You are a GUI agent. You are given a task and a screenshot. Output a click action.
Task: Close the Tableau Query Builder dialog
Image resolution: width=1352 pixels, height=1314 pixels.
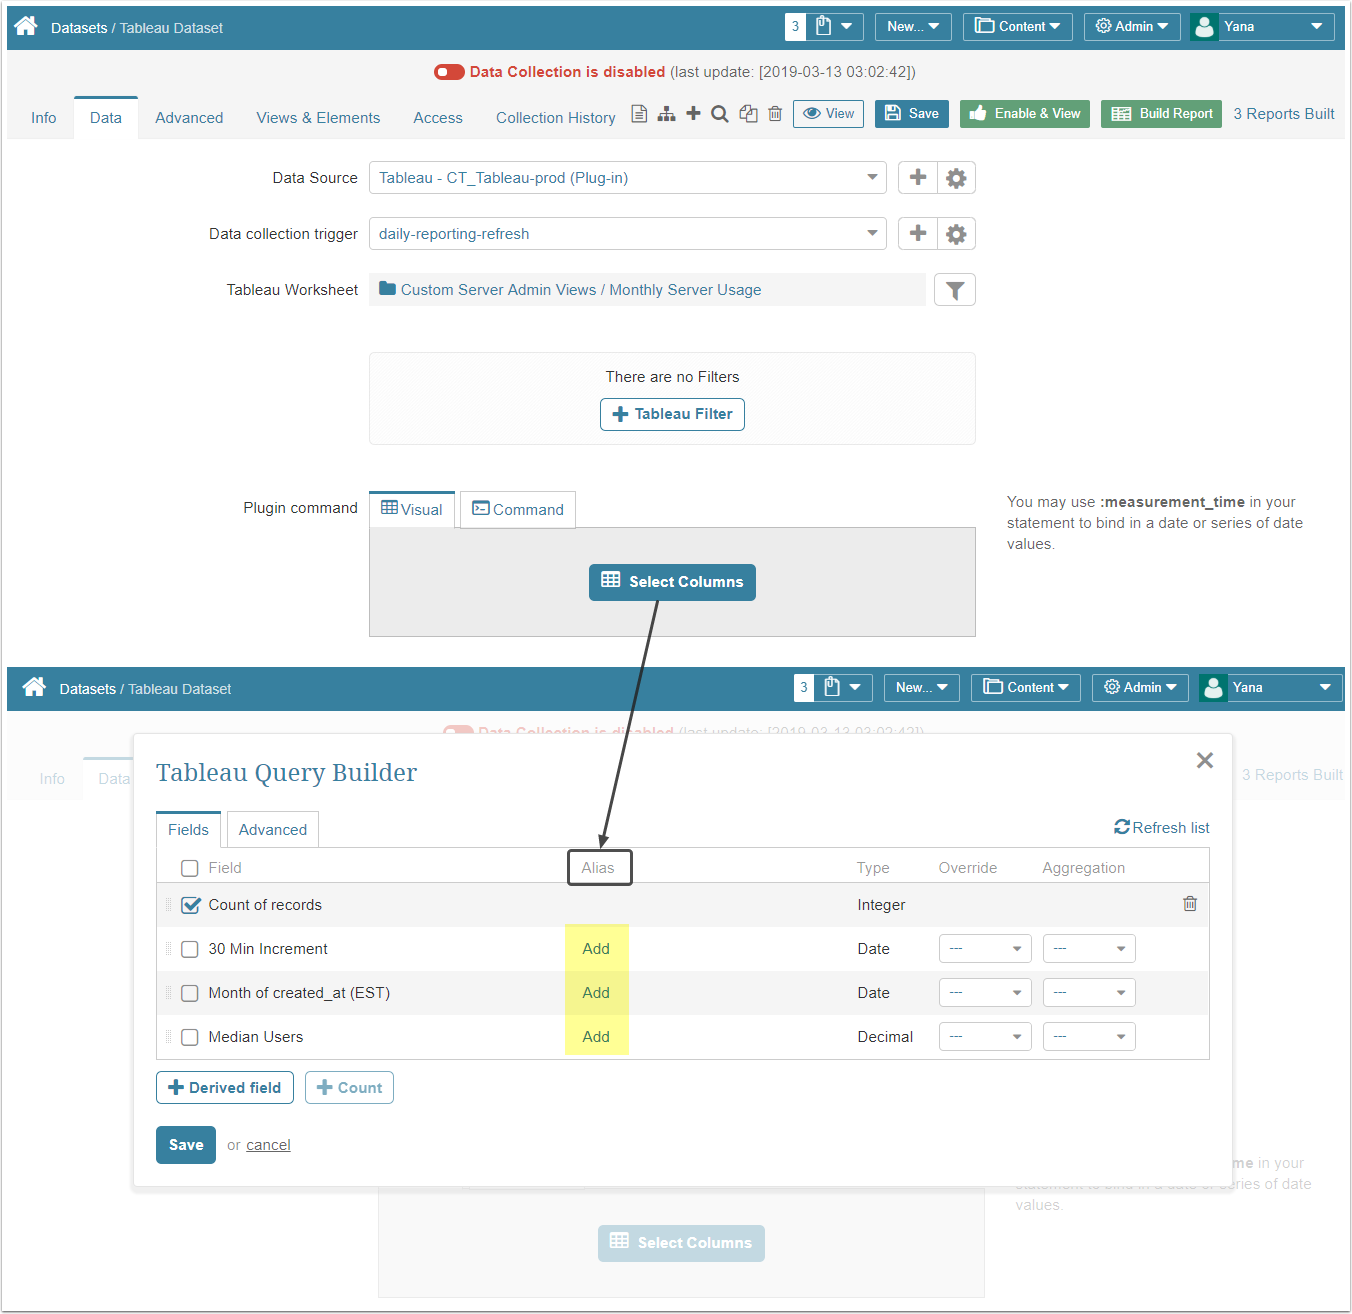click(x=1205, y=761)
